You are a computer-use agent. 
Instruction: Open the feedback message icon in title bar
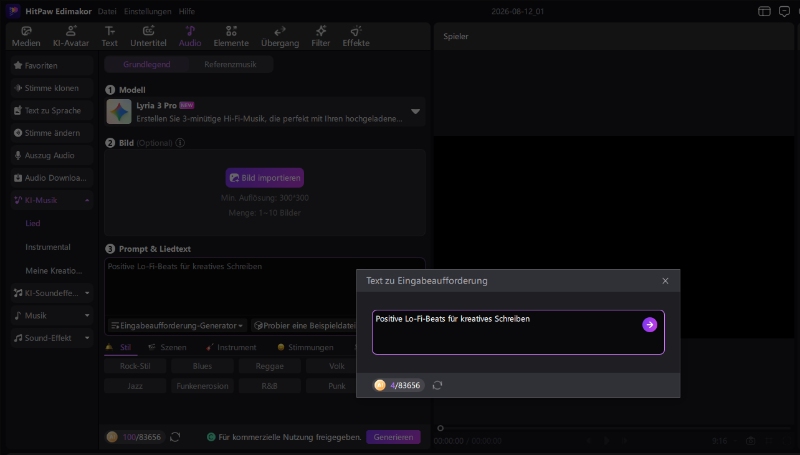[x=784, y=11]
